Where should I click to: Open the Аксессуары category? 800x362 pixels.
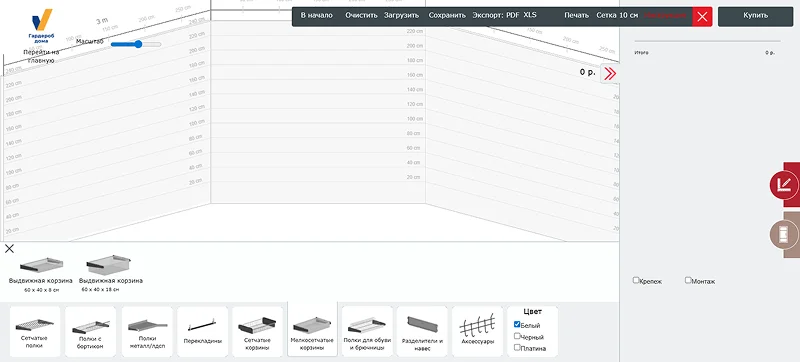(x=477, y=331)
